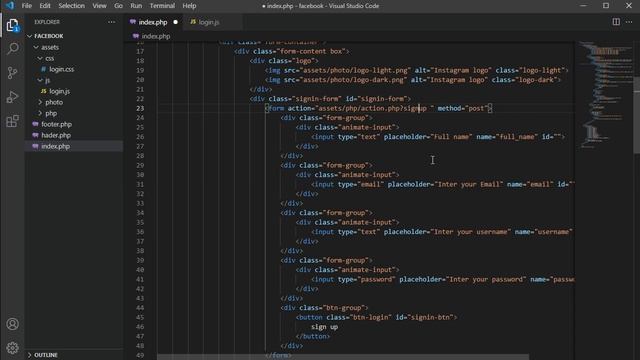Click class="form-content box" on line 17
Image resolution: width=640 pixels, height=360 pixels.
point(299,51)
